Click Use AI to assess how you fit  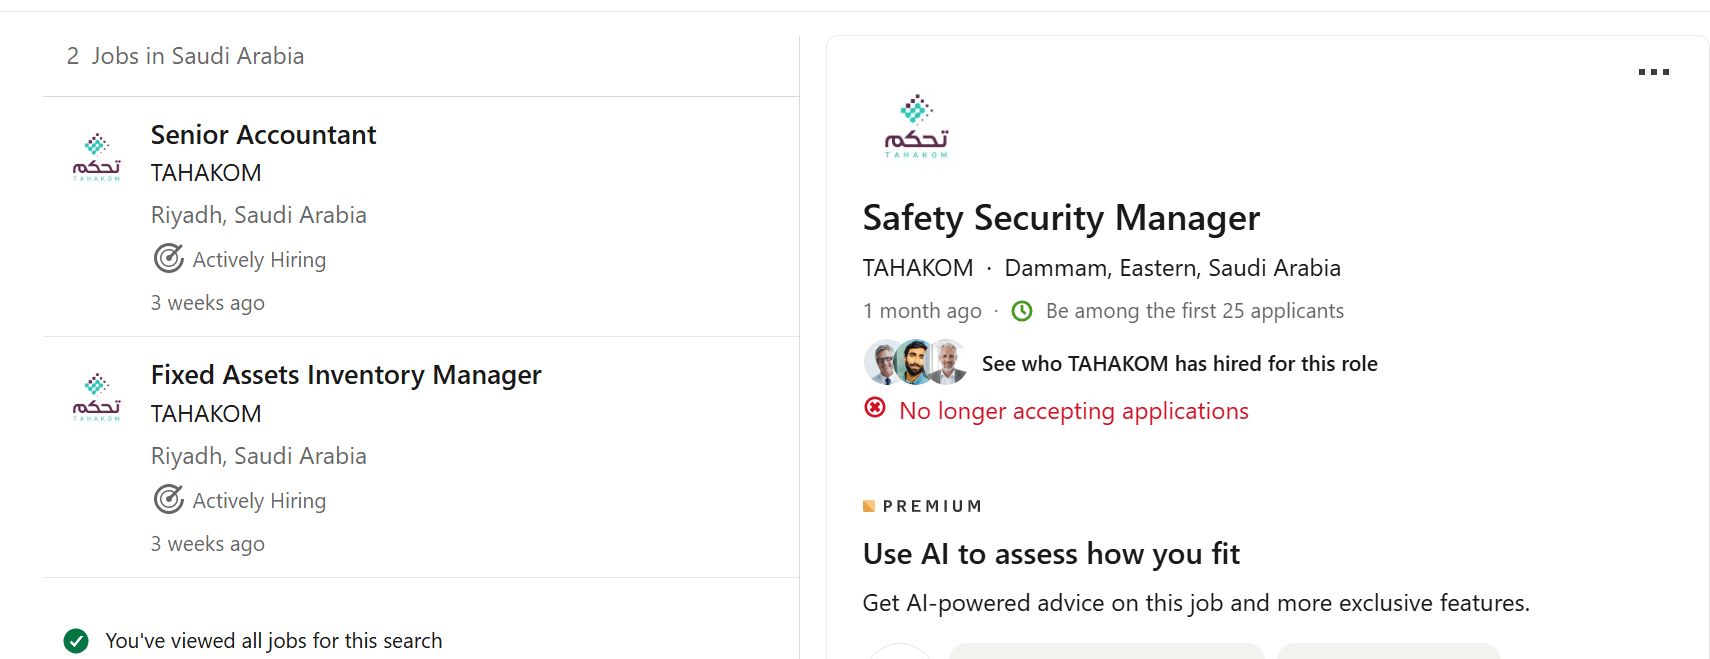[1051, 554]
